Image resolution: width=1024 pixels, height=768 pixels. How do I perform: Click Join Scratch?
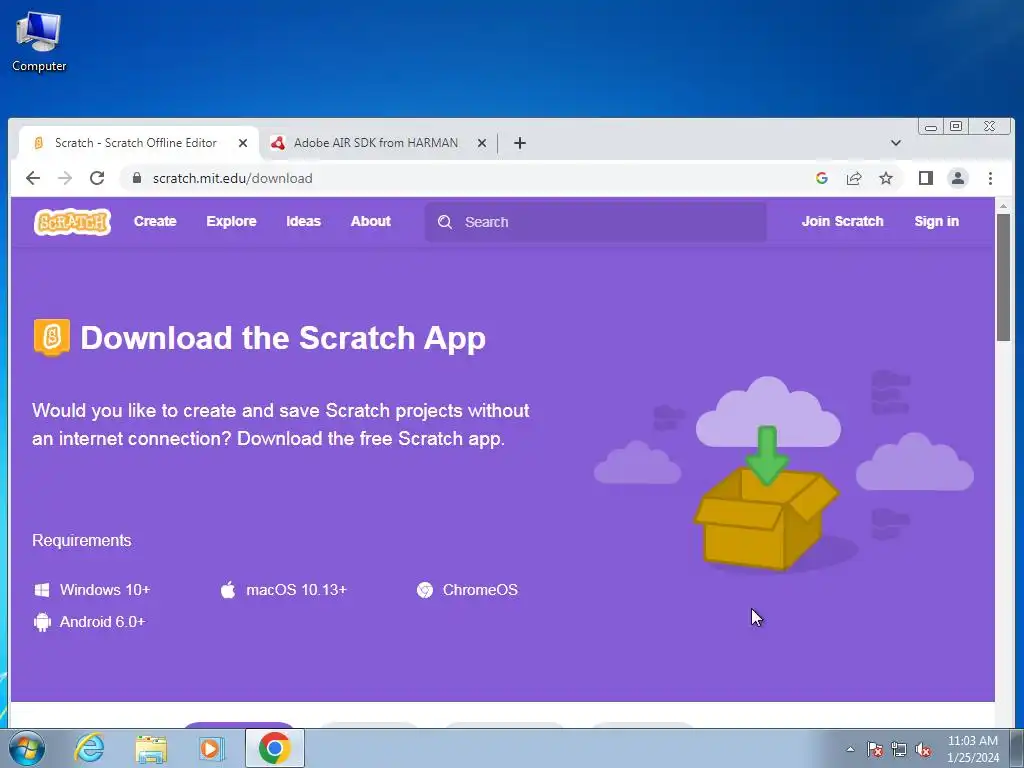842,221
